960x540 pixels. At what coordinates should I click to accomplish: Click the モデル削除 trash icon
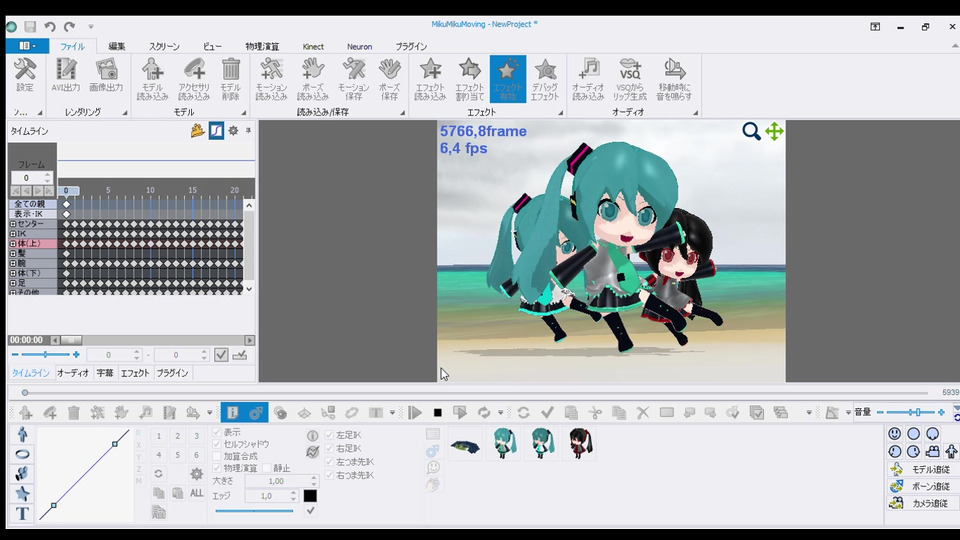point(231,79)
